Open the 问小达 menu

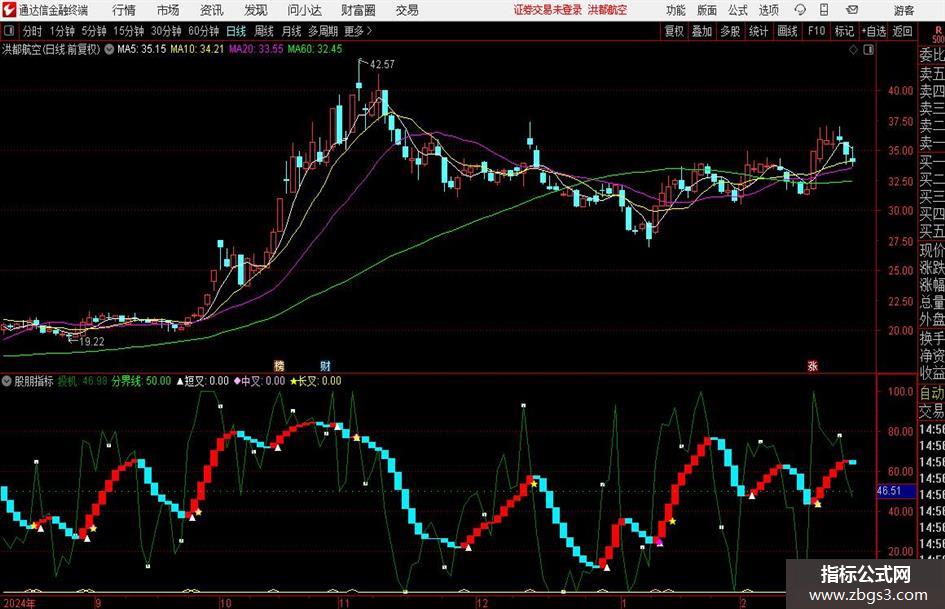point(304,10)
